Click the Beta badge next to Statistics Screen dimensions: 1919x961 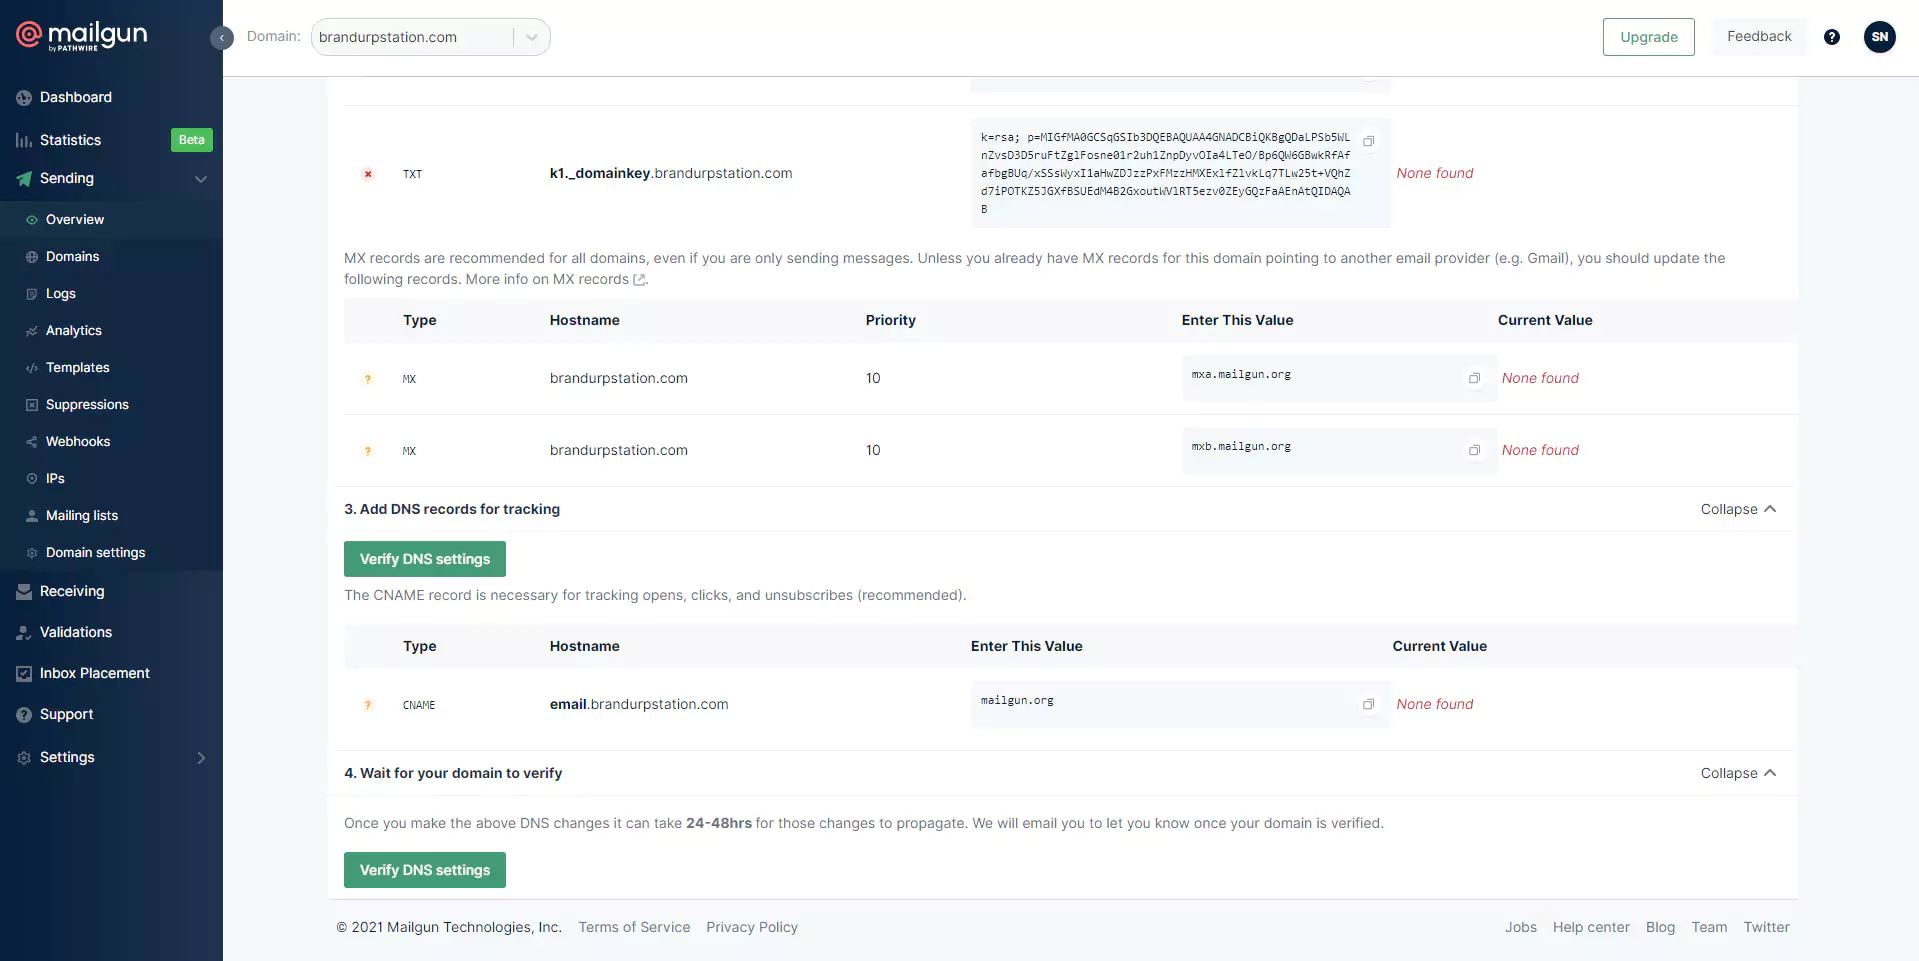tap(191, 140)
